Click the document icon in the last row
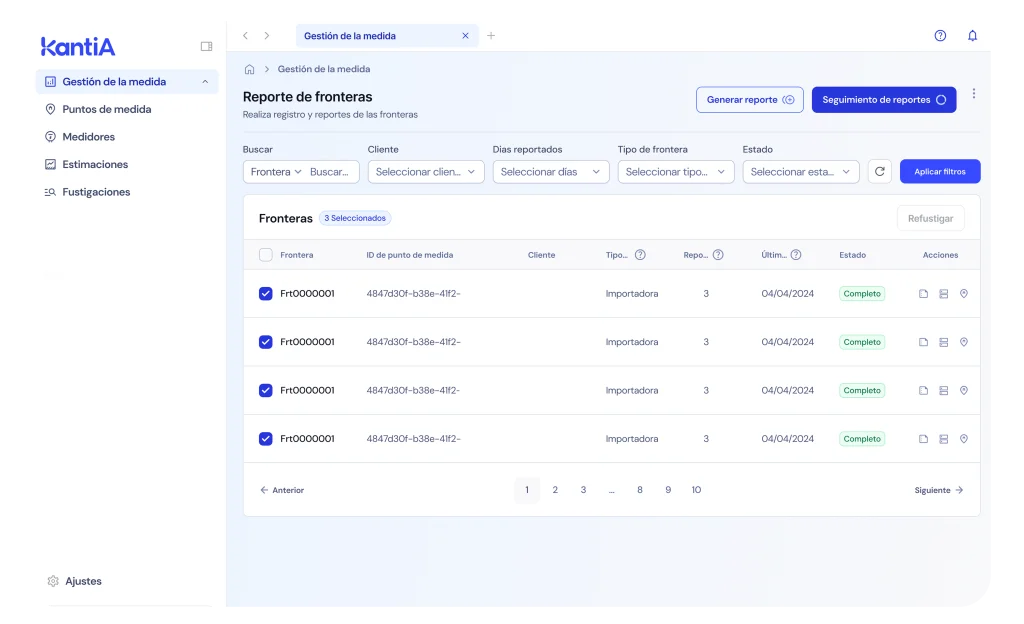 click(x=923, y=439)
